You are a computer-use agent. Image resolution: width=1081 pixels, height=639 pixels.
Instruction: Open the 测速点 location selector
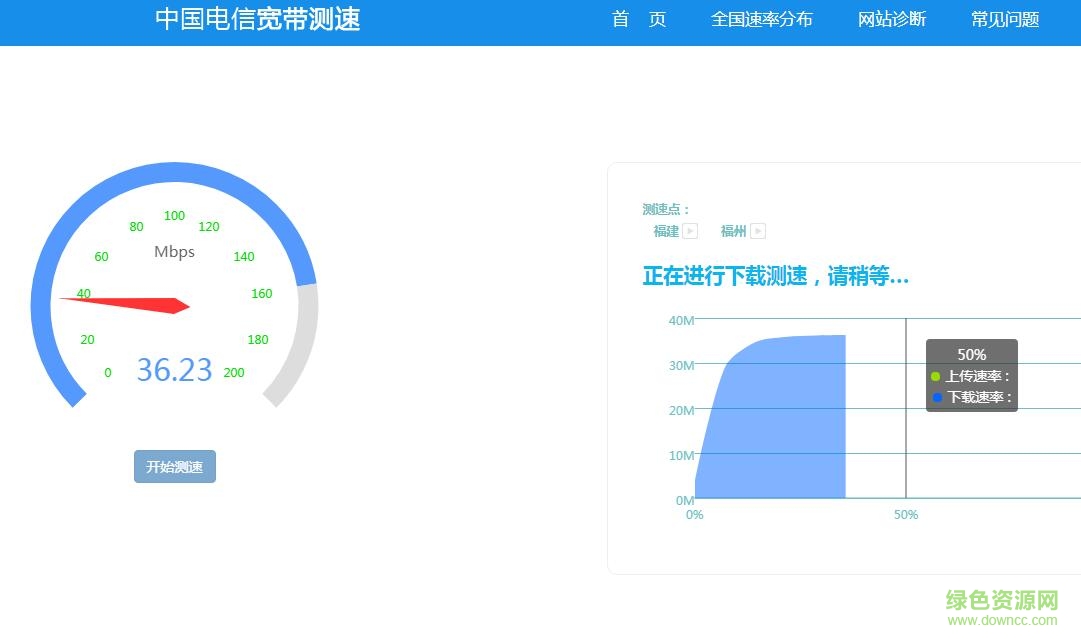(664, 209)
